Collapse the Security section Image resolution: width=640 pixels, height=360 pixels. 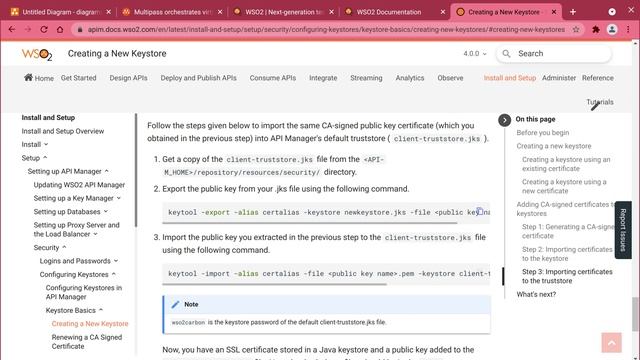pyautogui.click(x=64, y=247)
